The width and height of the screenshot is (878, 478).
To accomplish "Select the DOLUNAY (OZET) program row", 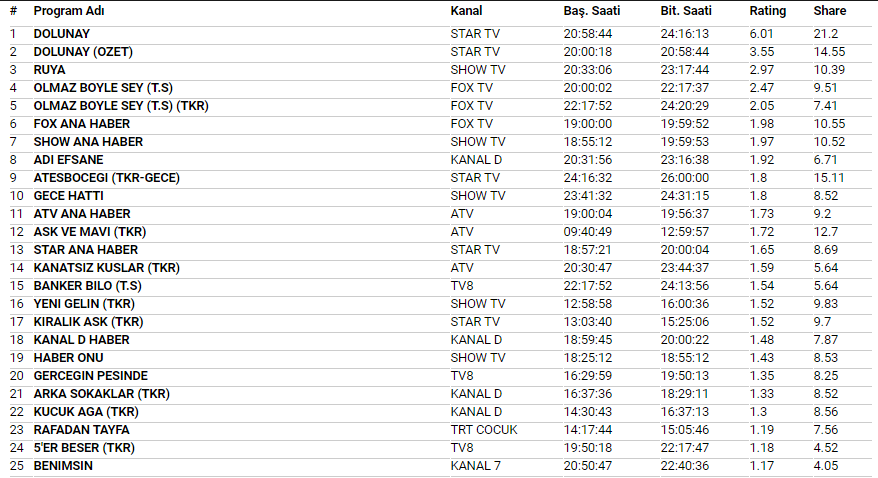I will (83, 52).
